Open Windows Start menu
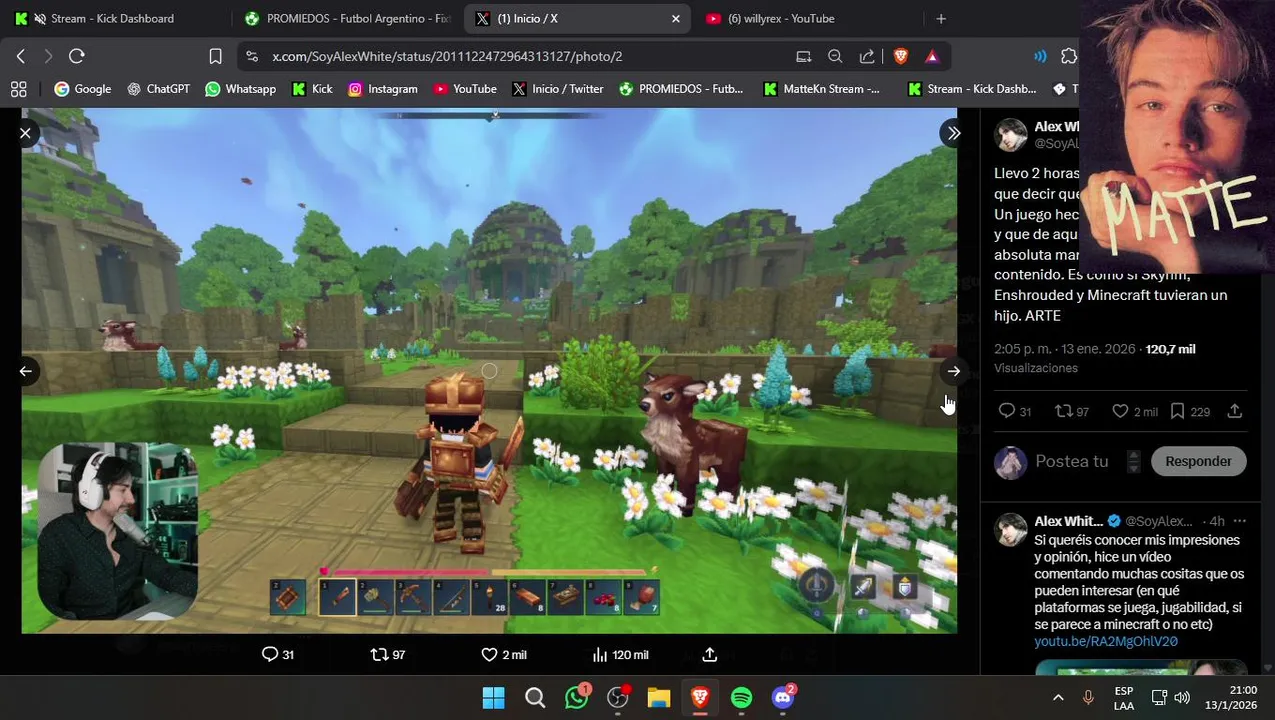 pos(494,697)
